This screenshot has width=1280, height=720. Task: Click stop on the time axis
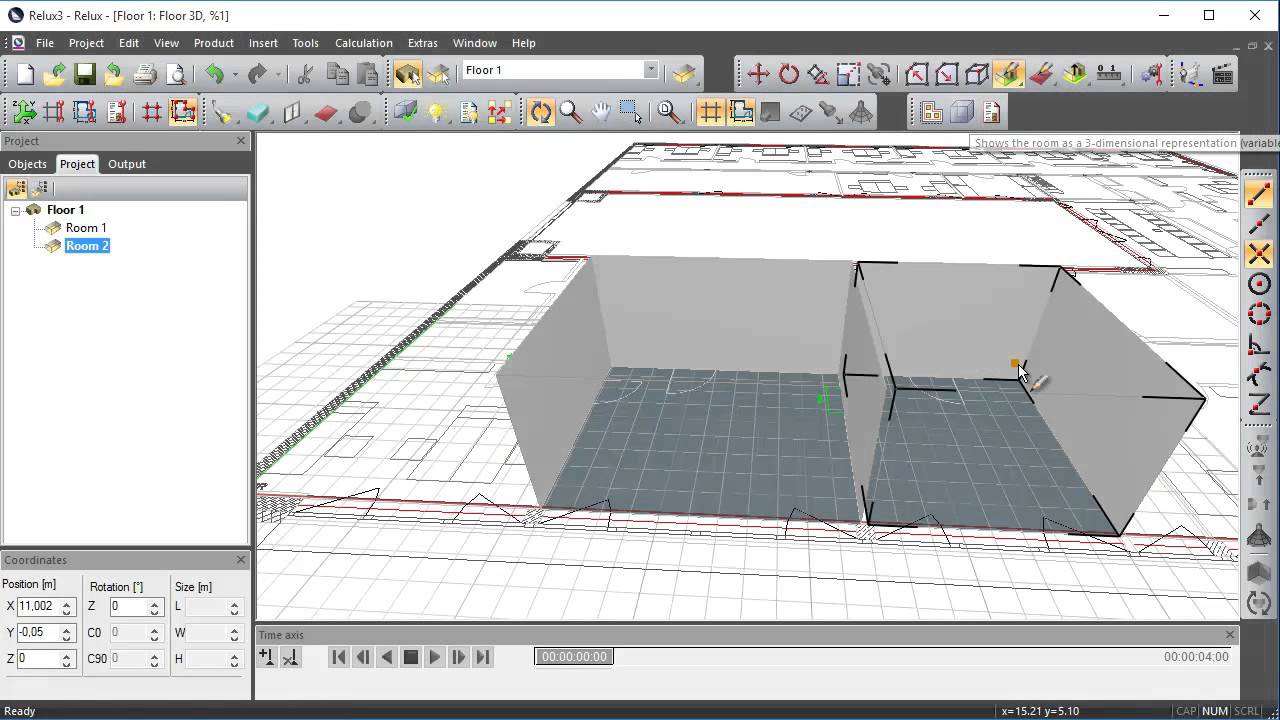click(410, 657)
